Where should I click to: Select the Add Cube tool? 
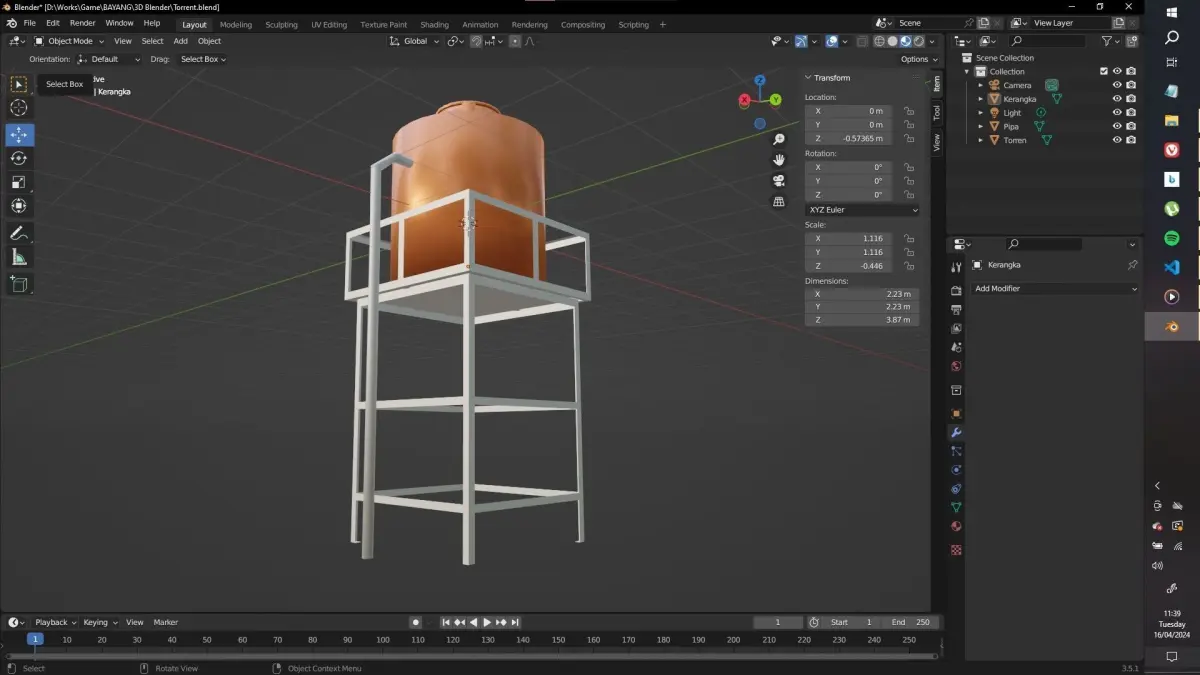19,284
